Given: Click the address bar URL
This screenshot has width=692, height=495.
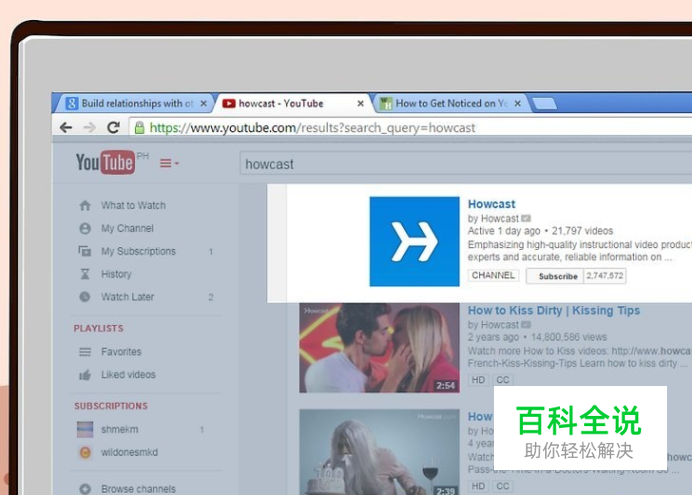Looking at the screenshot, I should [x=312, y=128].
